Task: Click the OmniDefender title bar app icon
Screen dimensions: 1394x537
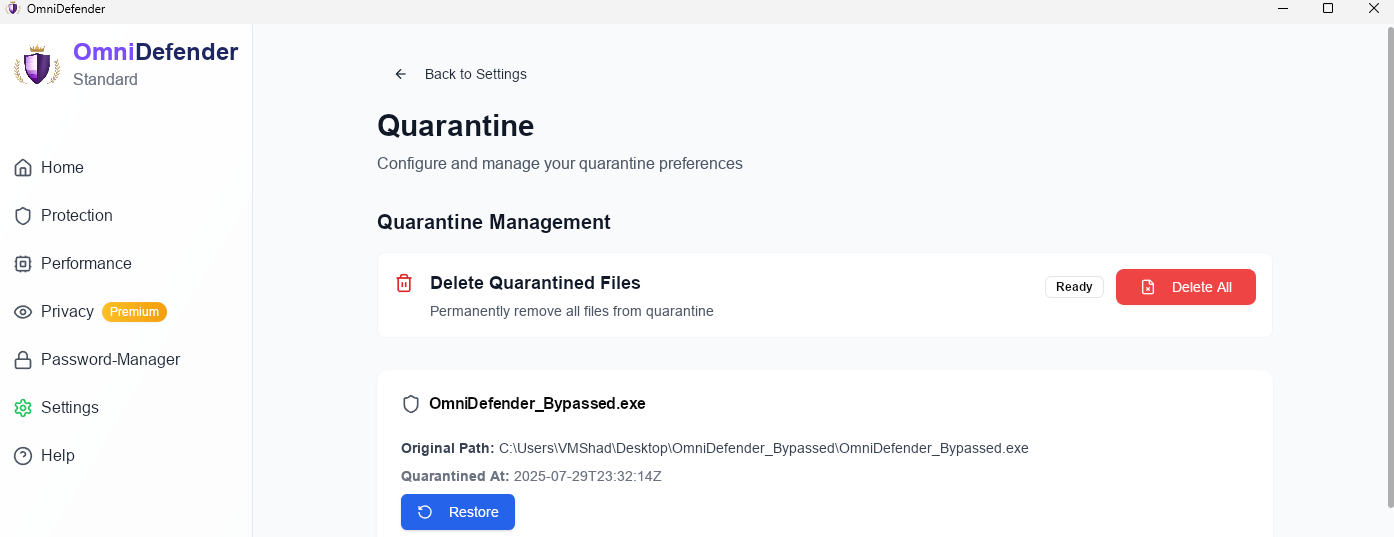Action: (12, 9)
